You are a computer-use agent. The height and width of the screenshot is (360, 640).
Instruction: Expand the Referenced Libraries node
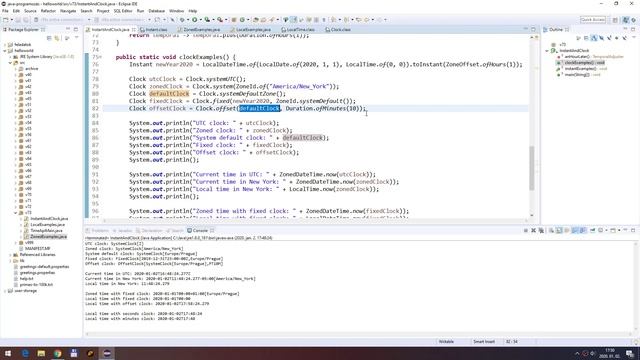(10, 255)
